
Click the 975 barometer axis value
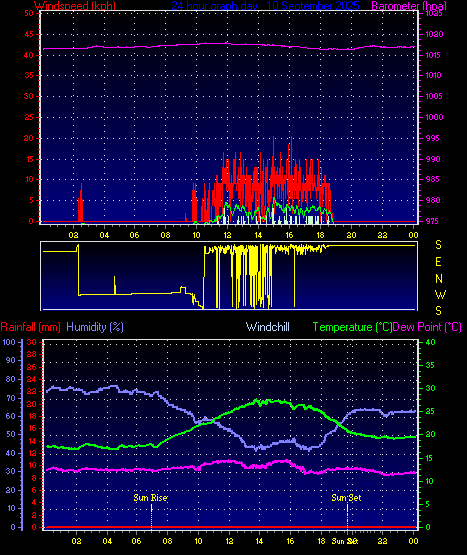pyautogui.click(x=432, y=221)
